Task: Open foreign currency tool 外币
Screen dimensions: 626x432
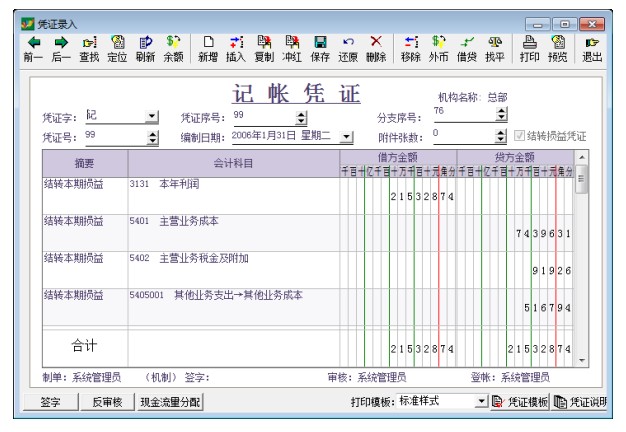Action: tap(439, 50)
